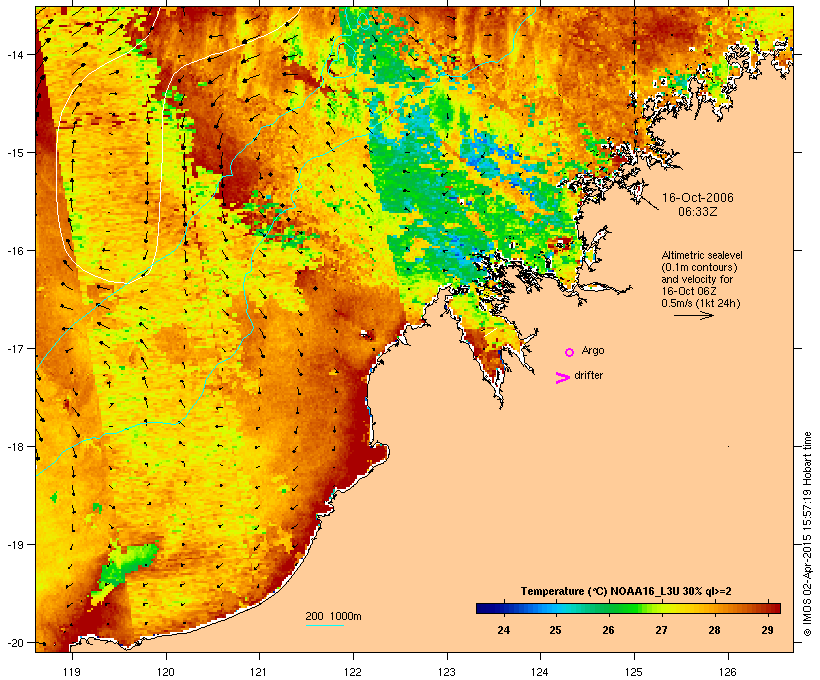Click colorbar value 27
This screenshot has height=680, width=820.
click(662, 630)
